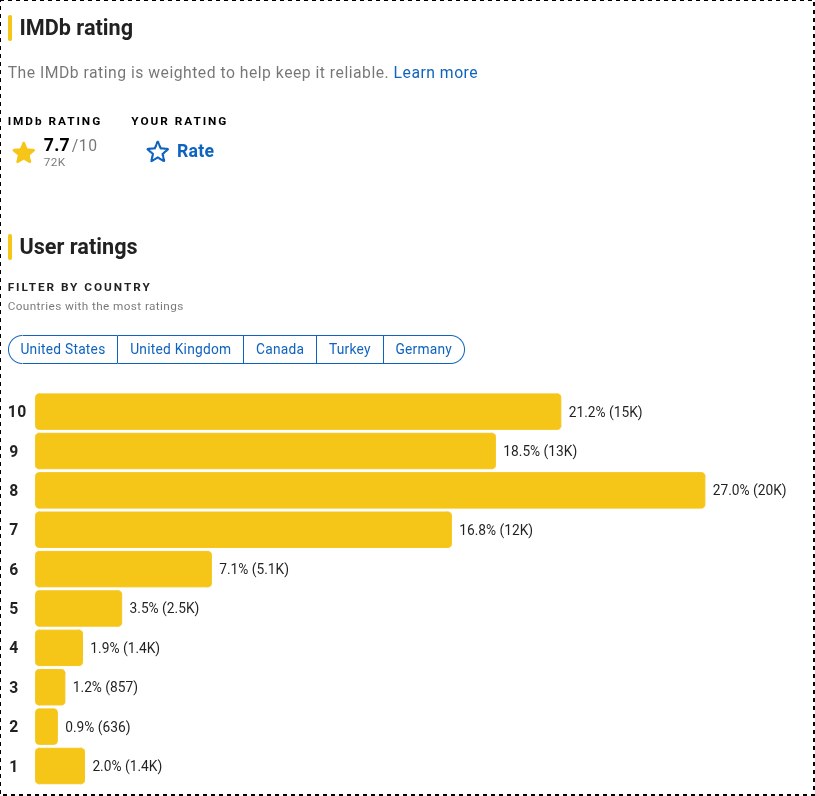The height and width of the screenshot is (796, 815).
Task: Click the 10-star rating bar
Action: click(x=298, y=412)
